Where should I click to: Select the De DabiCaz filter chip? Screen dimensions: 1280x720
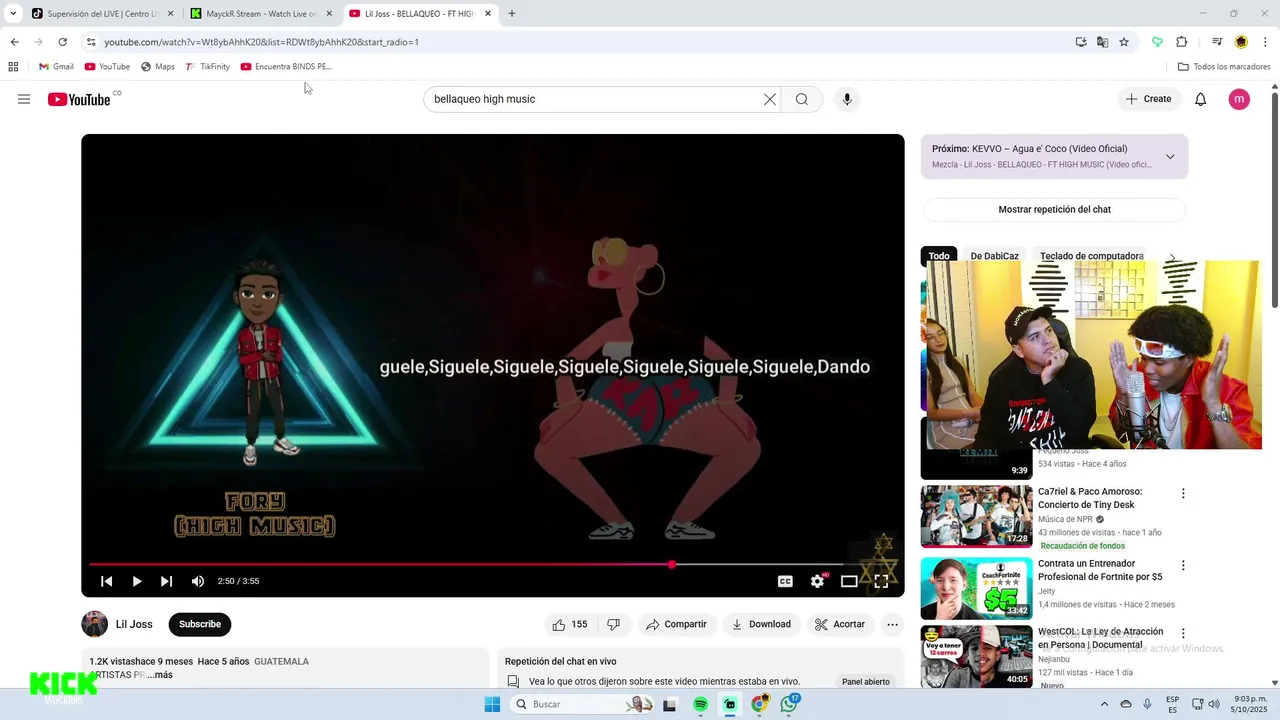coord(994,256)
